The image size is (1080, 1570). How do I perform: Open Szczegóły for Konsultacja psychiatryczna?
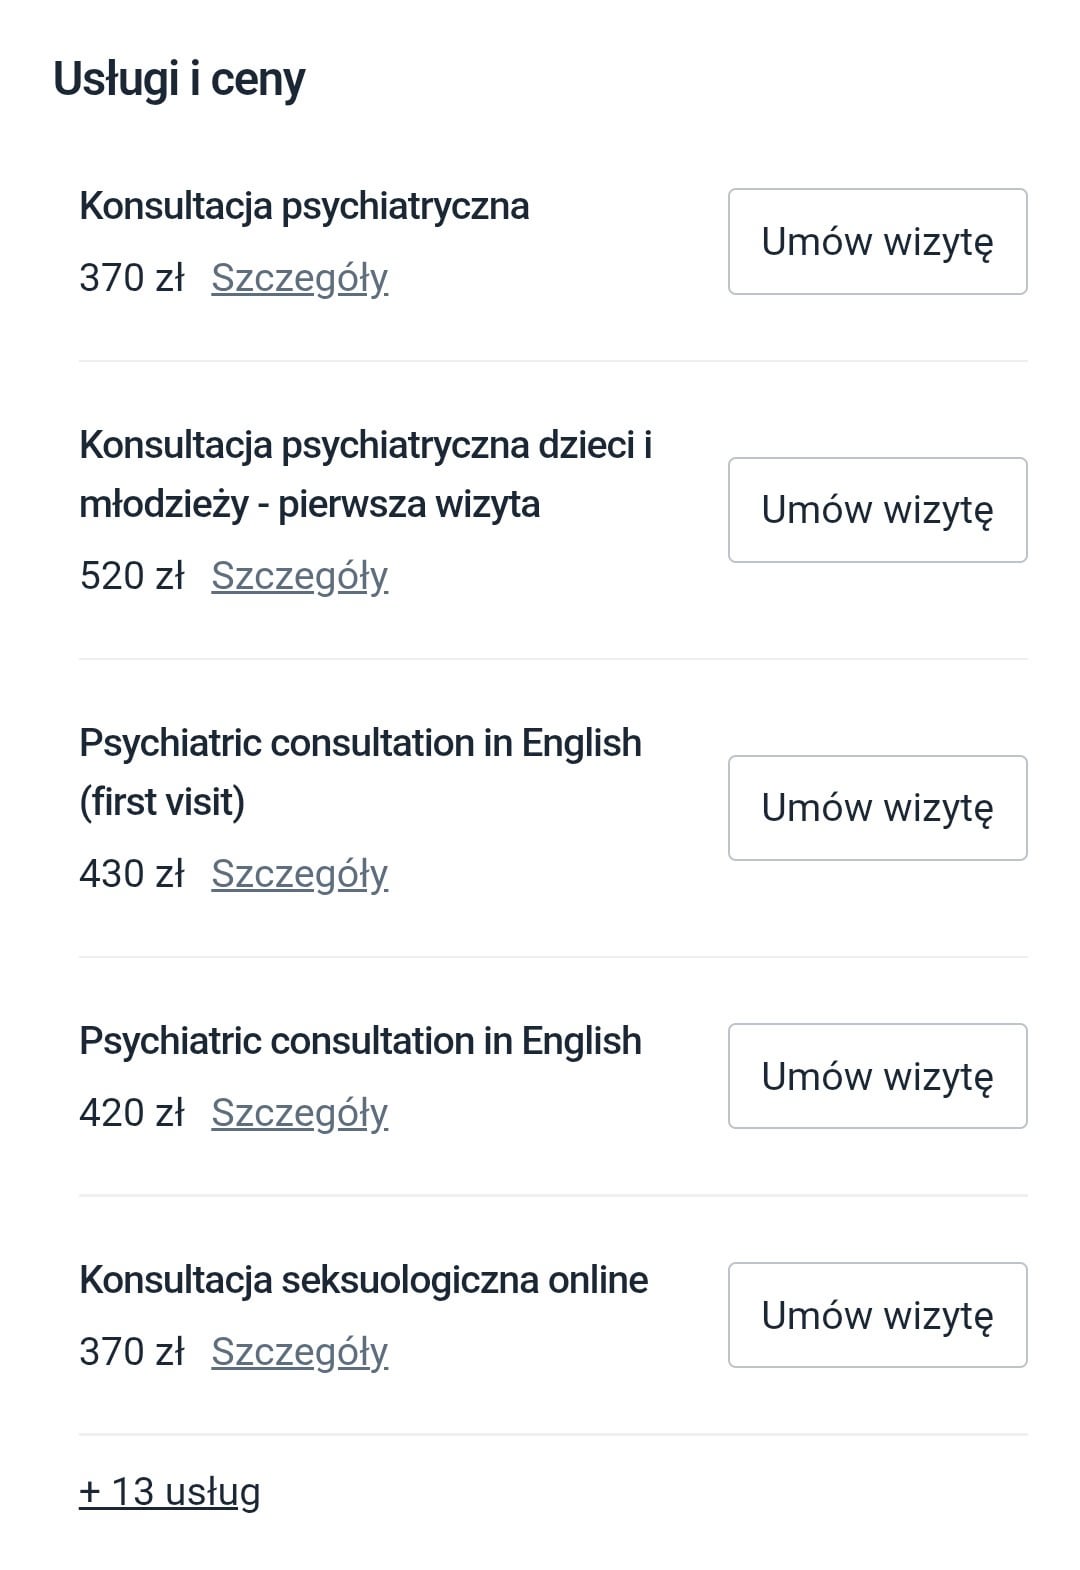click(x=299, y=278)
